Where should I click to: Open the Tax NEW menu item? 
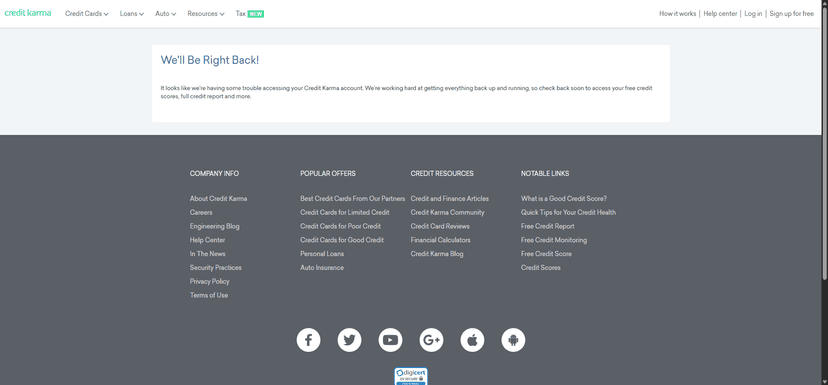pyautogui.click(x=250, y=14)
